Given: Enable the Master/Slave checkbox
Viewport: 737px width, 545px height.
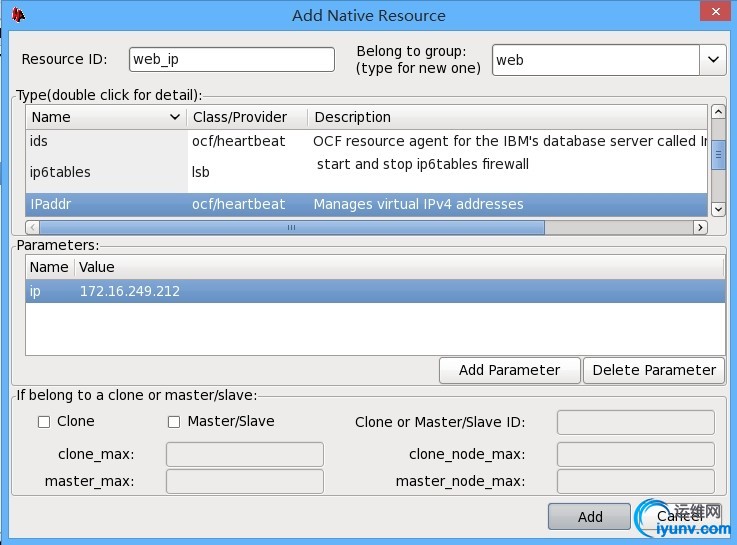Looking at the screenshot, I should point(174,422).
